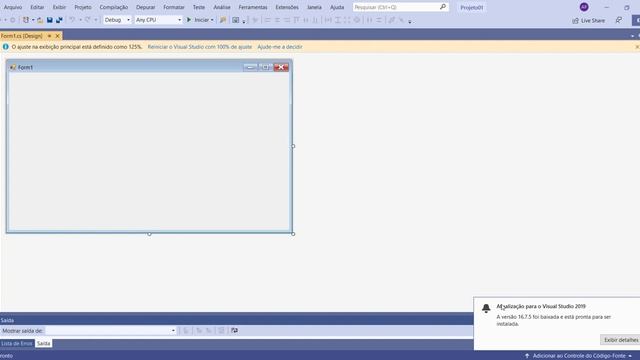Click the Live Share button
The height and width of the screenshot is (360, 640).
[589, 20]
